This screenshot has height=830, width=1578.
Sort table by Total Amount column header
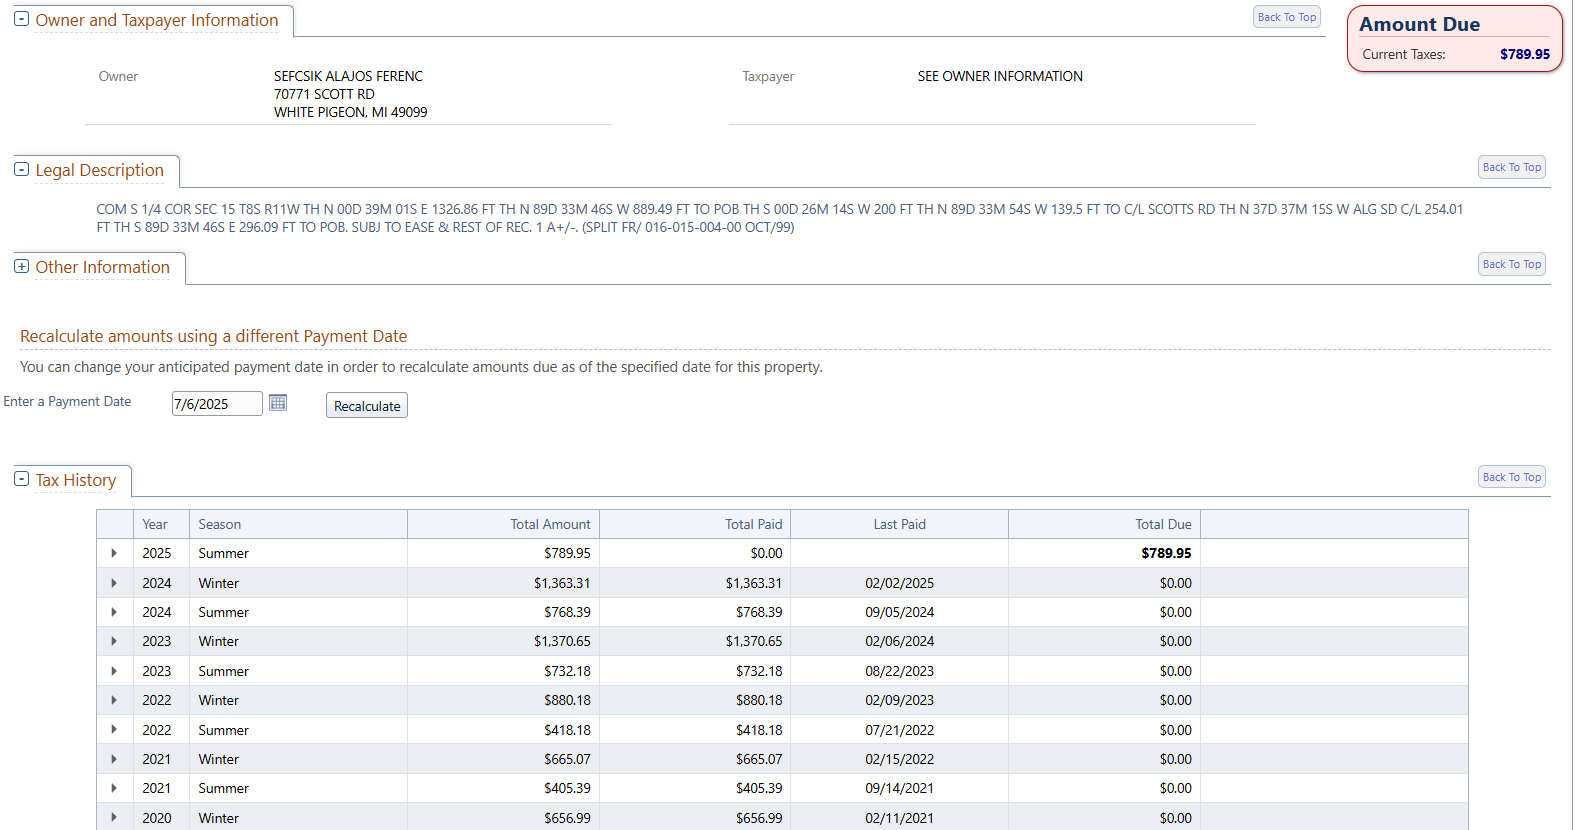550,524
